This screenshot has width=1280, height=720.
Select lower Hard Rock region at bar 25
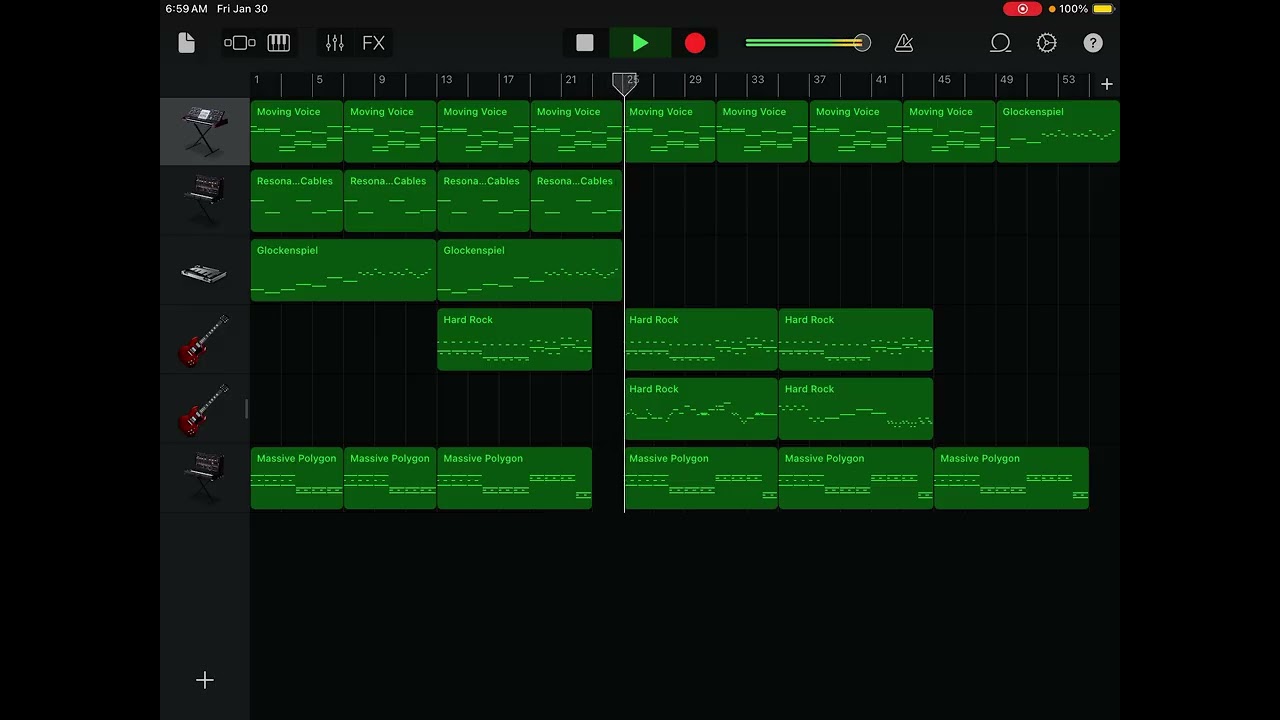(x=701, y=408)
